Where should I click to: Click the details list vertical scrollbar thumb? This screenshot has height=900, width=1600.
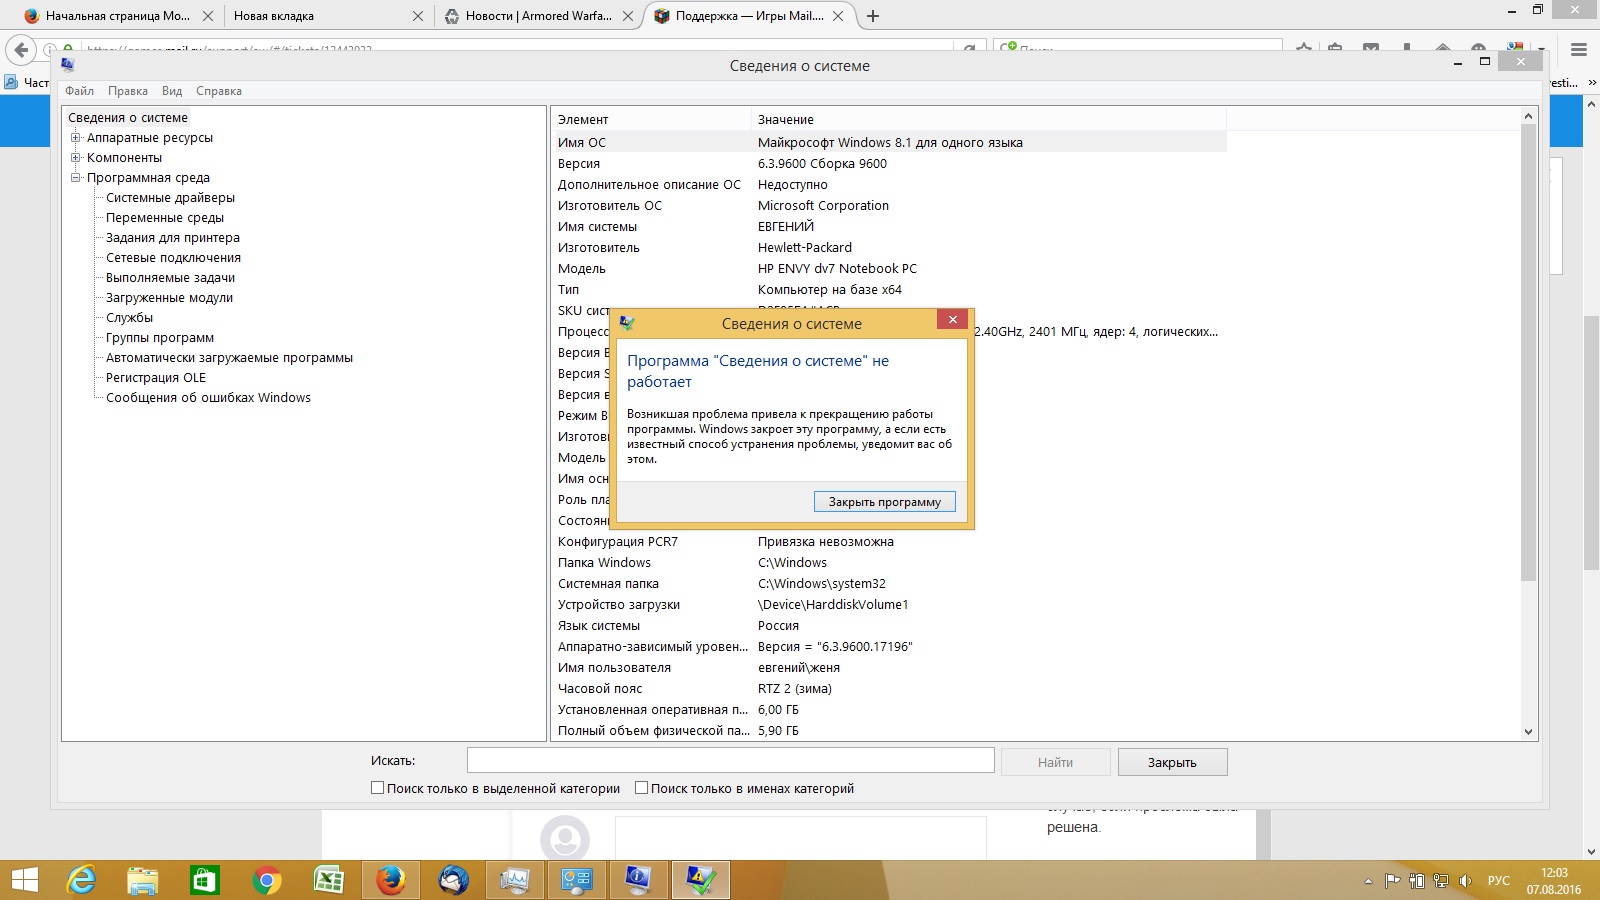1528,352
